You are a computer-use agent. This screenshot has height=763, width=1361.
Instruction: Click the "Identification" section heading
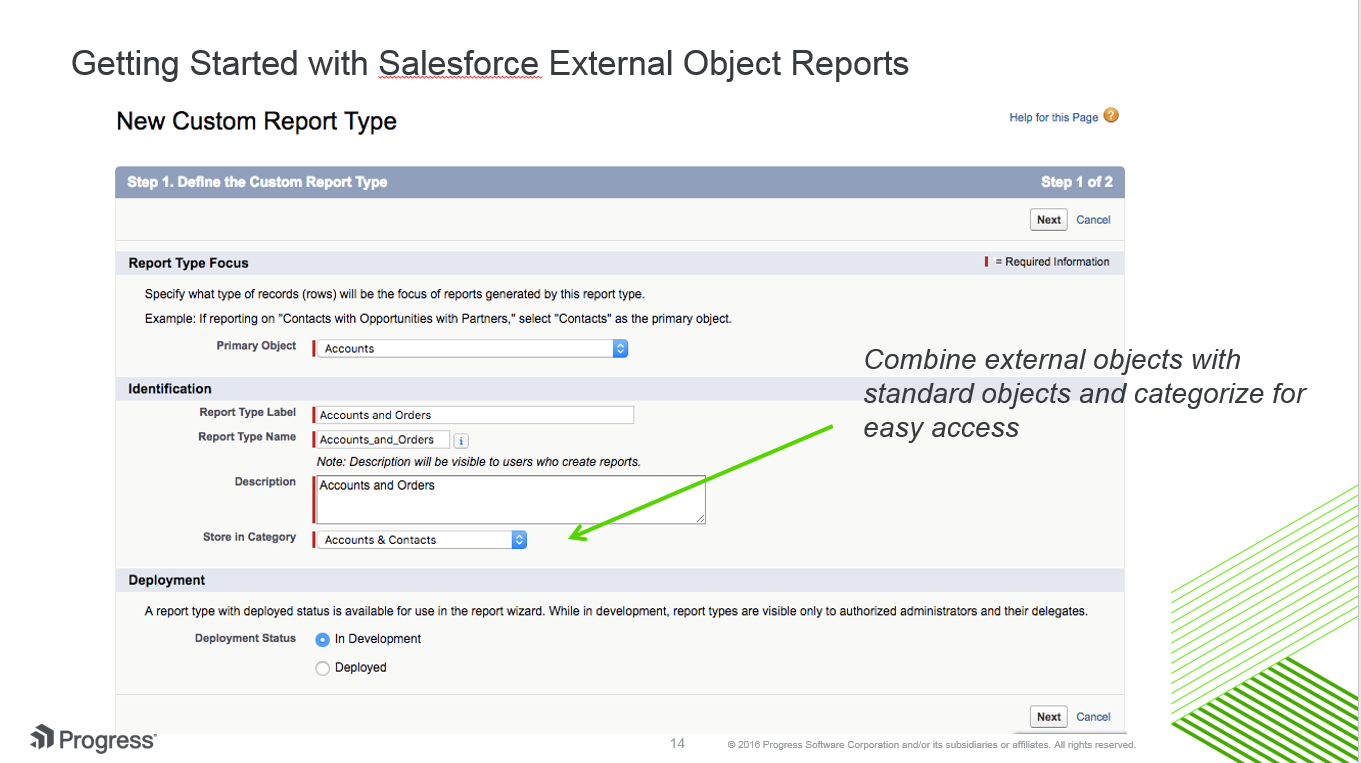[170, 389]
